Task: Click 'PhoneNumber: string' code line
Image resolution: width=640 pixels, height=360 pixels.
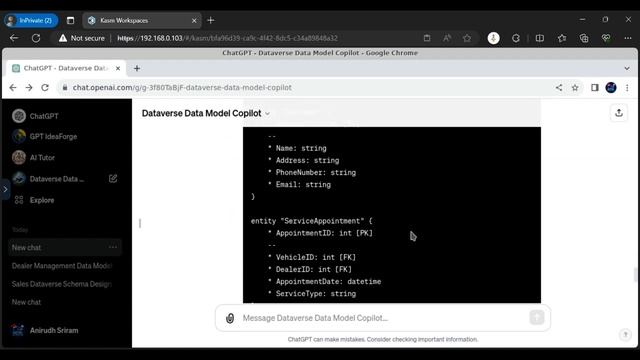Action: click(316, 173)
